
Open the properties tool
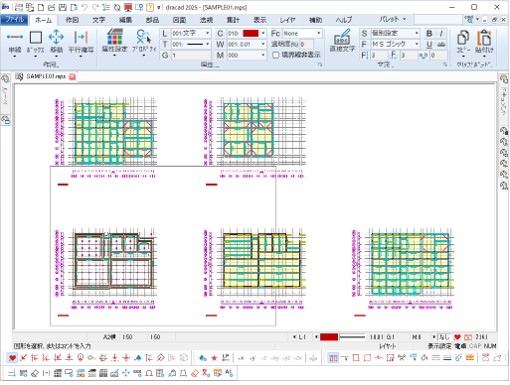(144, 41)
